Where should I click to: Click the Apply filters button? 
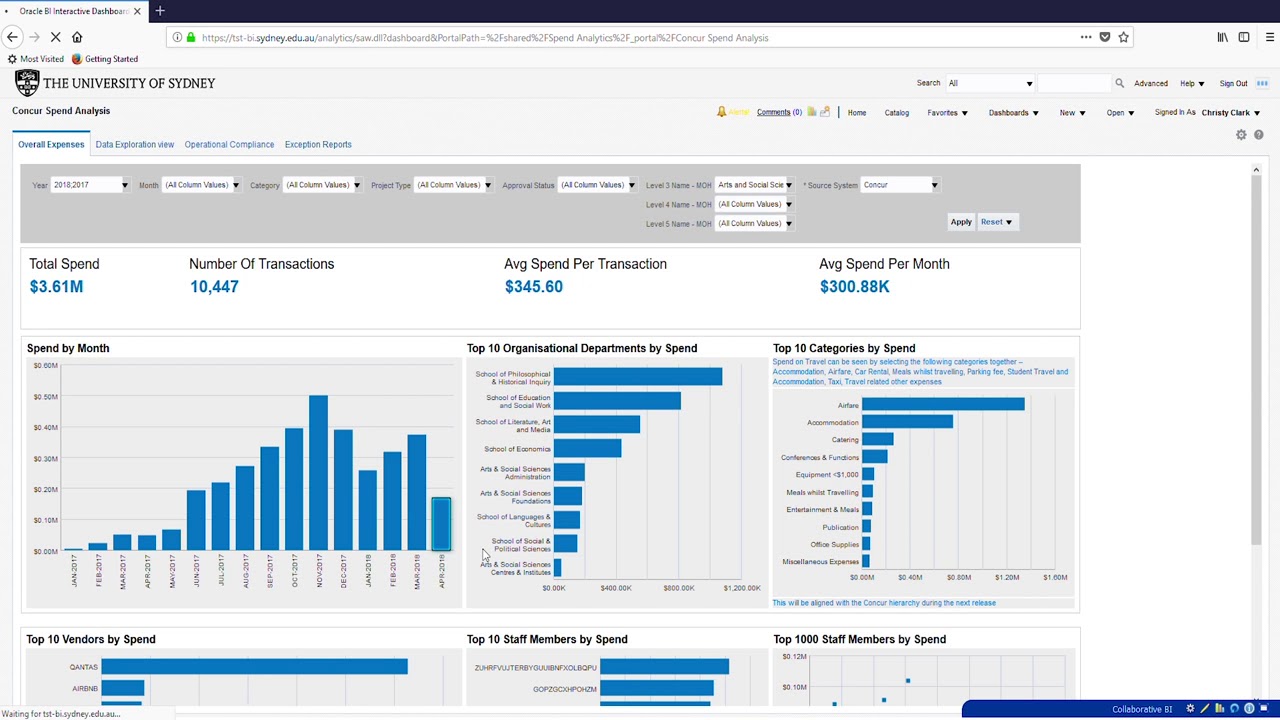pyautogui.click(x=961, y=222)
